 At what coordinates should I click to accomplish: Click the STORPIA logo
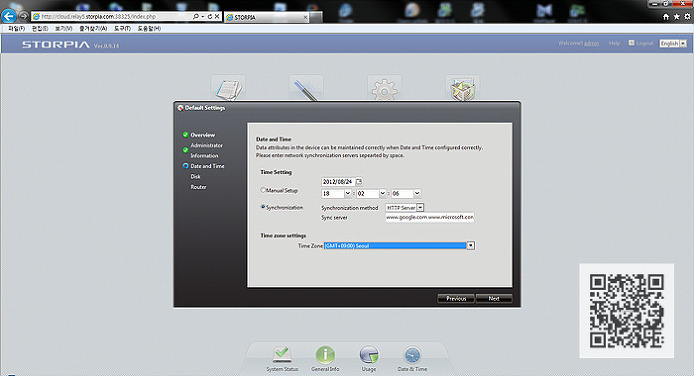point(56,45)
